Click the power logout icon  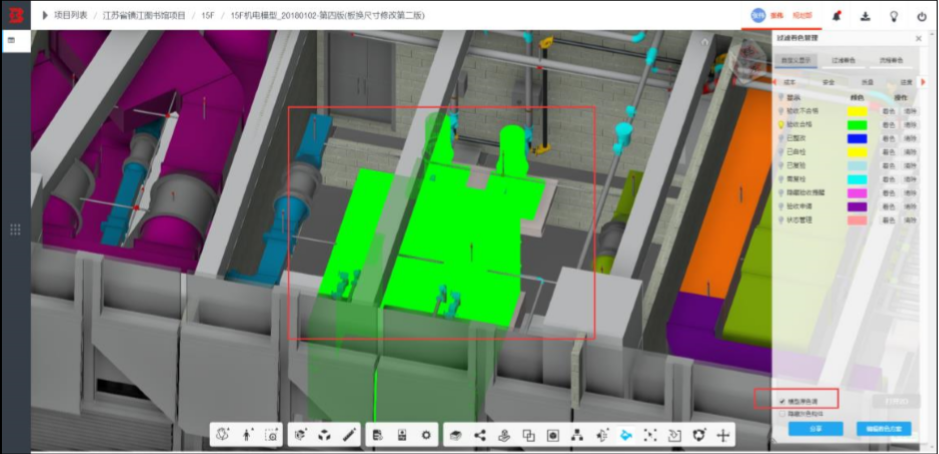[x=922, y=16]
